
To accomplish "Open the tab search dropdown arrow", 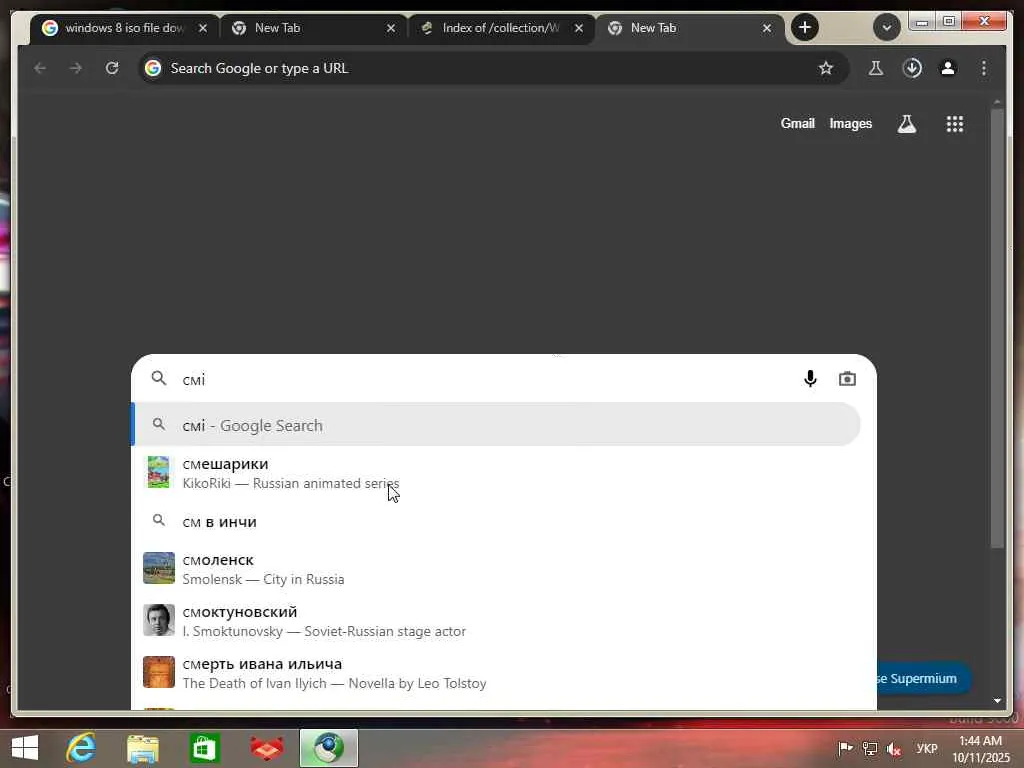I will click(886, 27).
